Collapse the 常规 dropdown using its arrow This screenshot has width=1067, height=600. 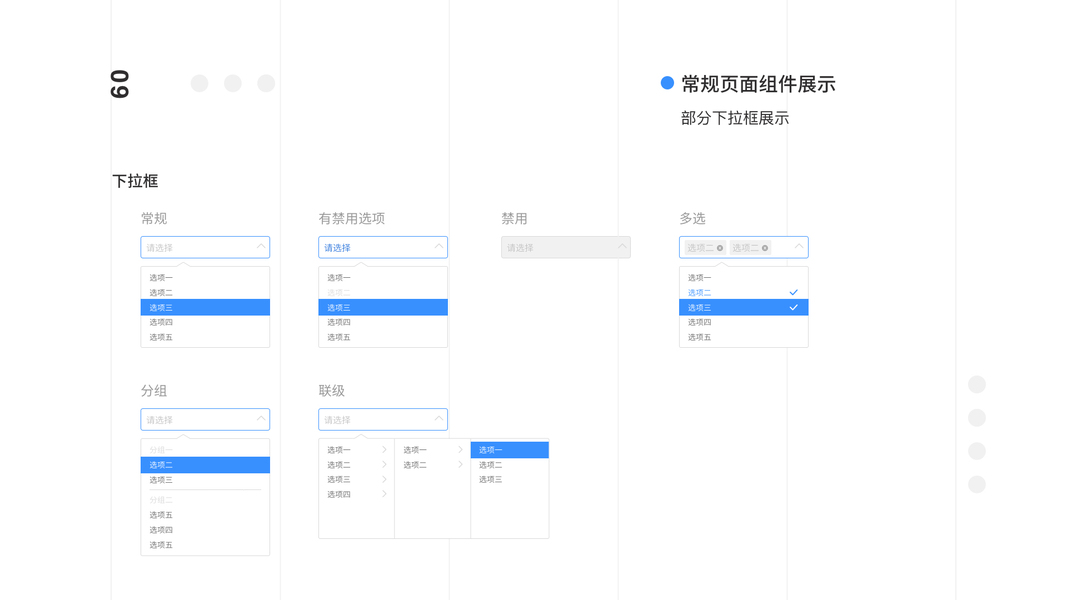click(261, 246)
